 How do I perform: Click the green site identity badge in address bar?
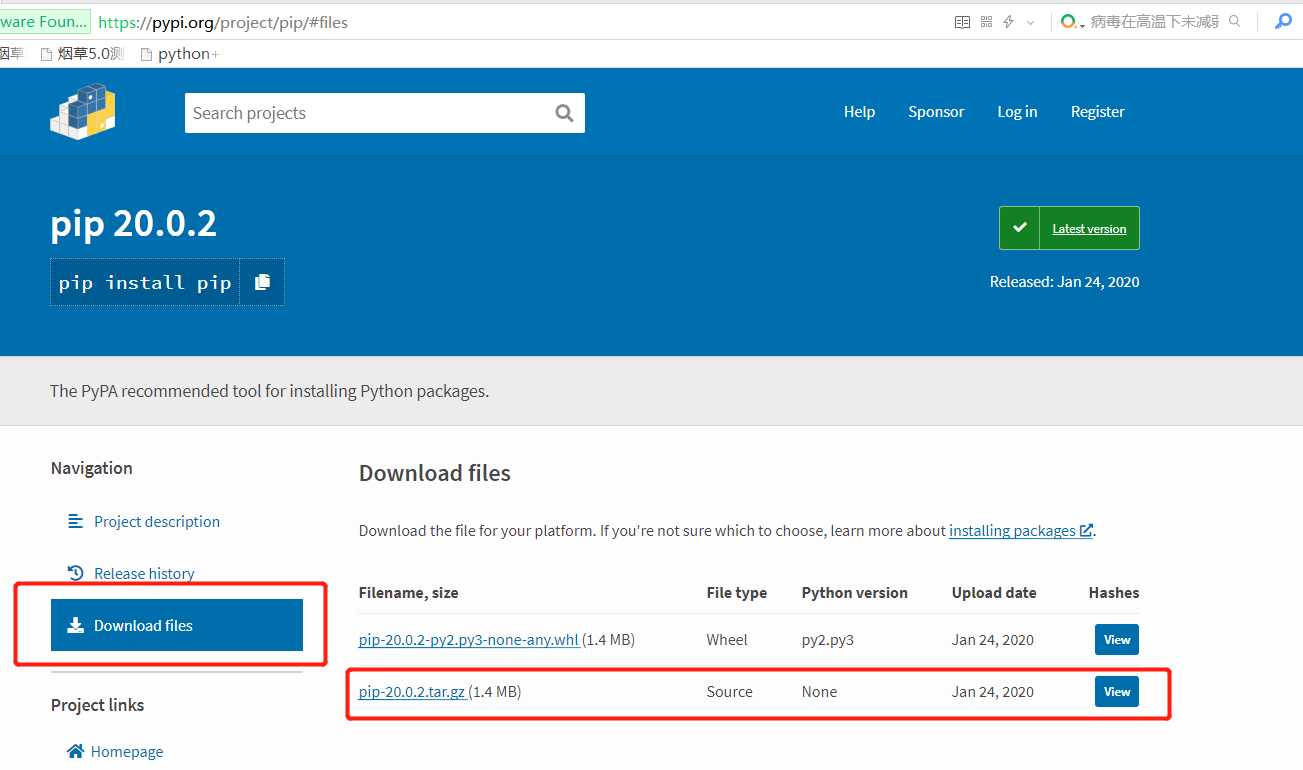tap(44, 21)
